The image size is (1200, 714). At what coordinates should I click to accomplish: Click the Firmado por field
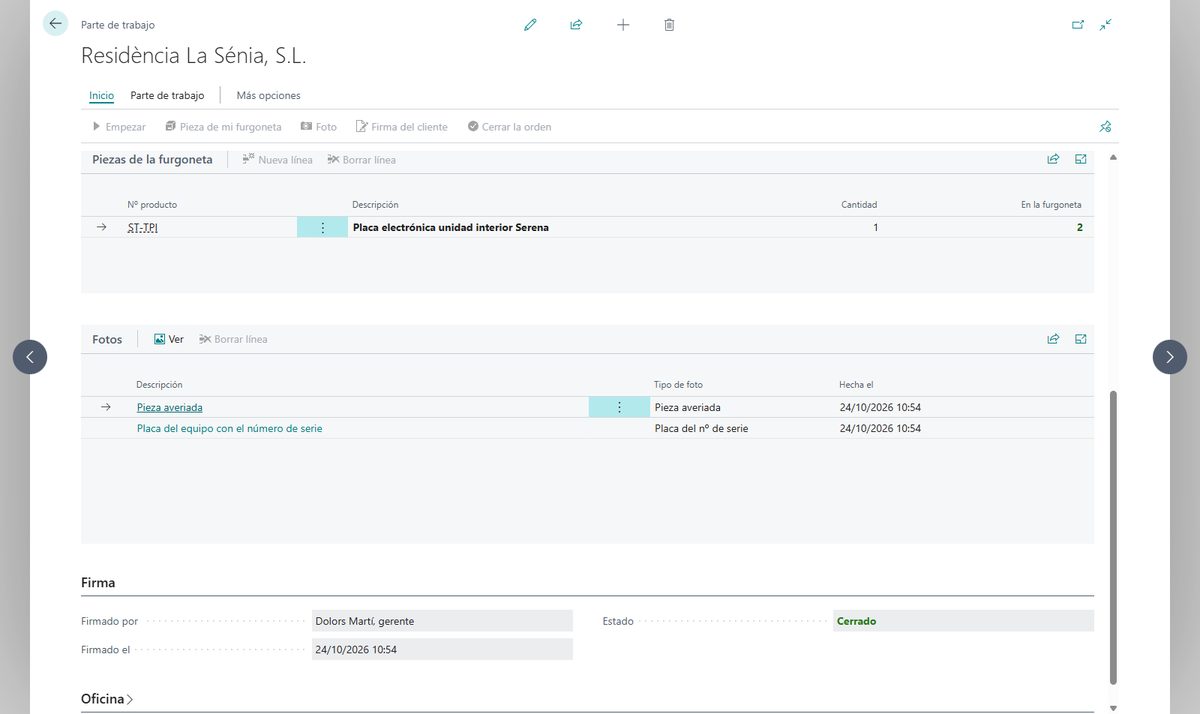[442, 621]
